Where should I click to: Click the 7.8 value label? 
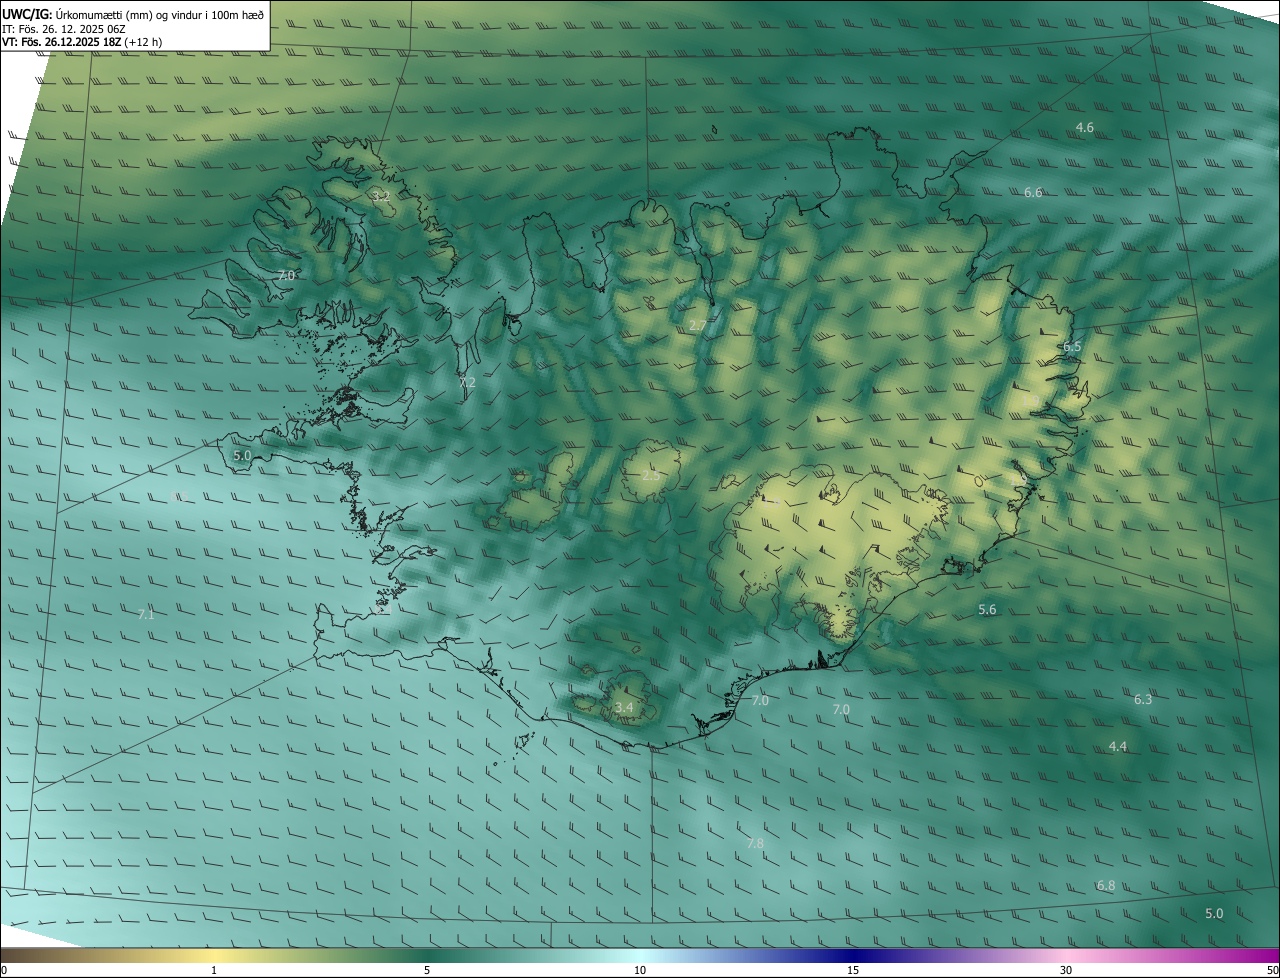755,843
